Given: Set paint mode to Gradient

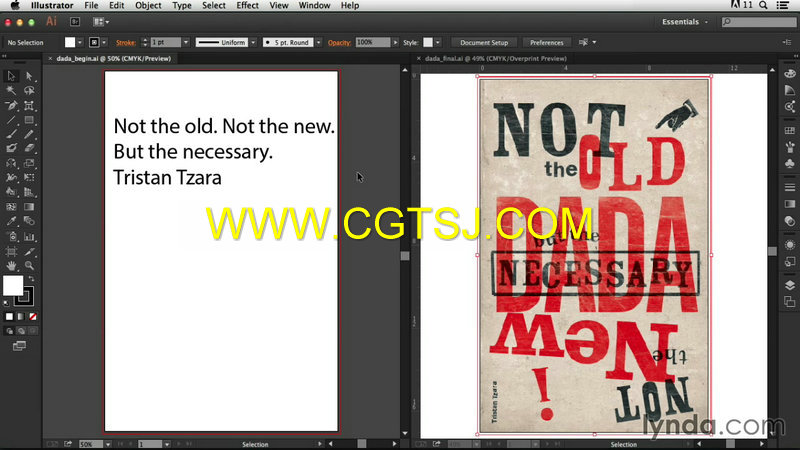Looking at the screenshot, I should coord(21,317).
